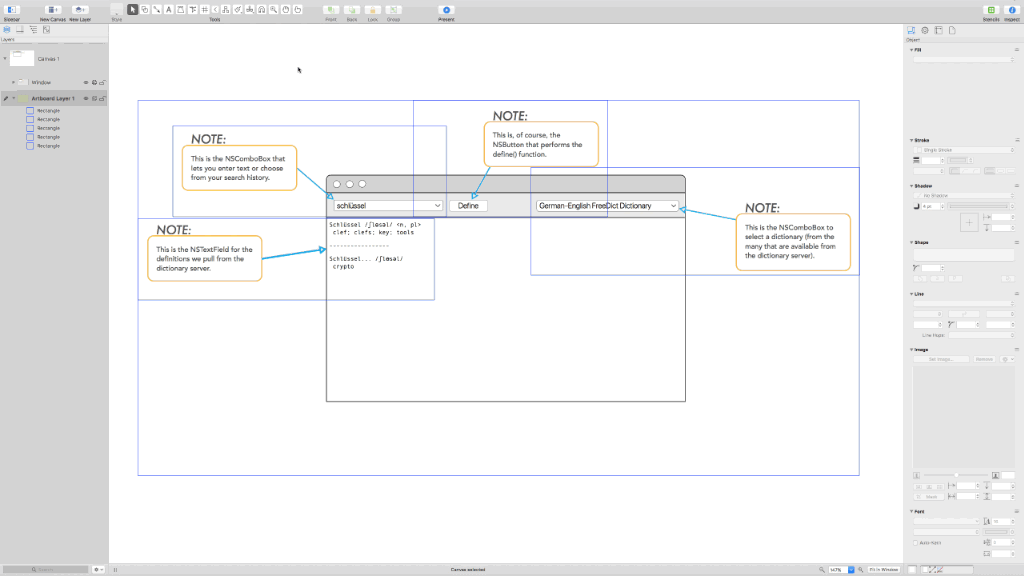Click the Fill color well in the inspector
The width and height of the screenshot is (1024, 576).
960,61
